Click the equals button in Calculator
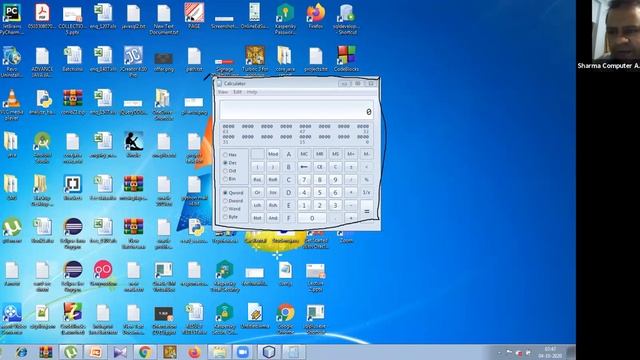The height and width of the screenshot is (360, 640). pyautogui.click(x=367, y=211)
